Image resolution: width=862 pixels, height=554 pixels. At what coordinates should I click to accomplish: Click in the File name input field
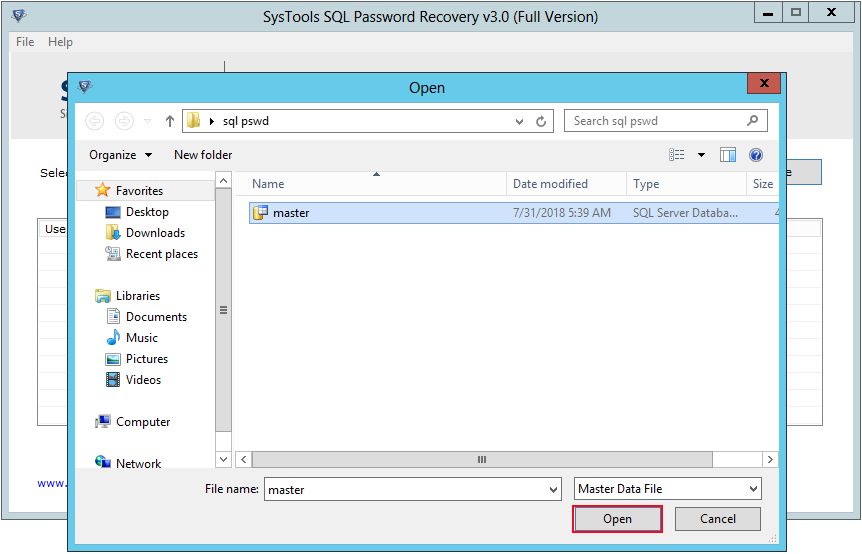(x=406, y=489)
